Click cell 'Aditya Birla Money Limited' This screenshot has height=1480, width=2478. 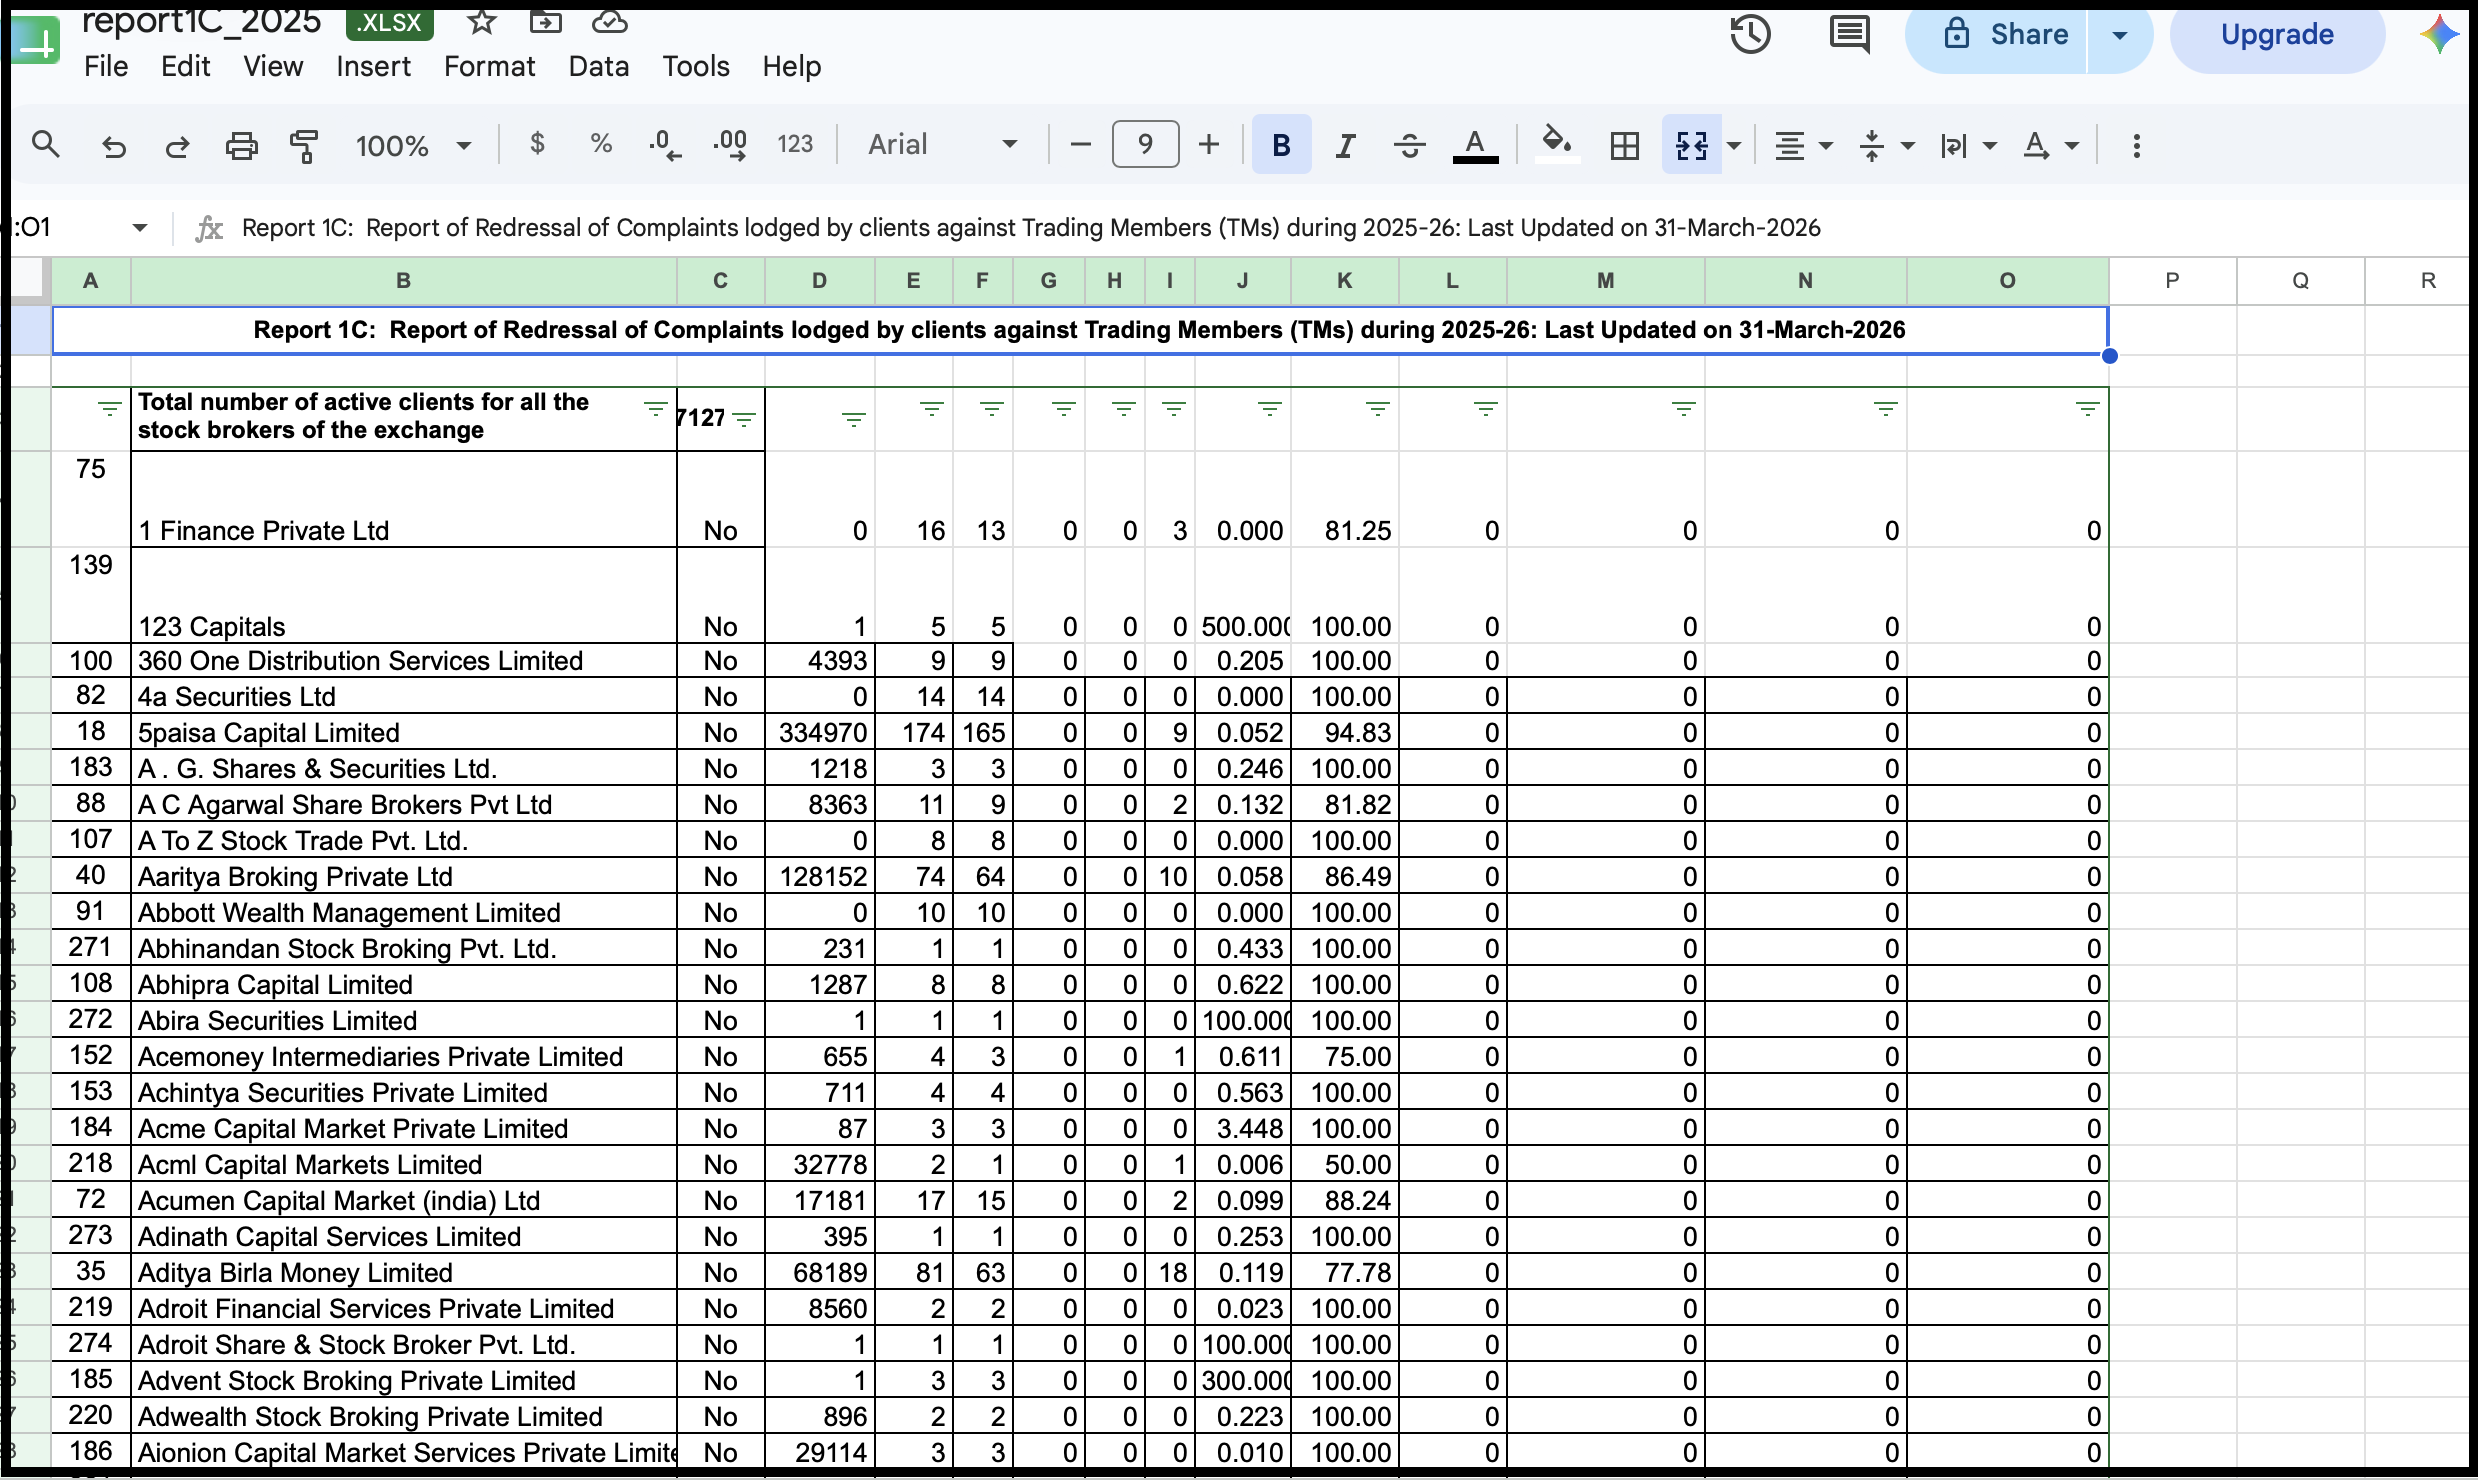coord(404,1273)
